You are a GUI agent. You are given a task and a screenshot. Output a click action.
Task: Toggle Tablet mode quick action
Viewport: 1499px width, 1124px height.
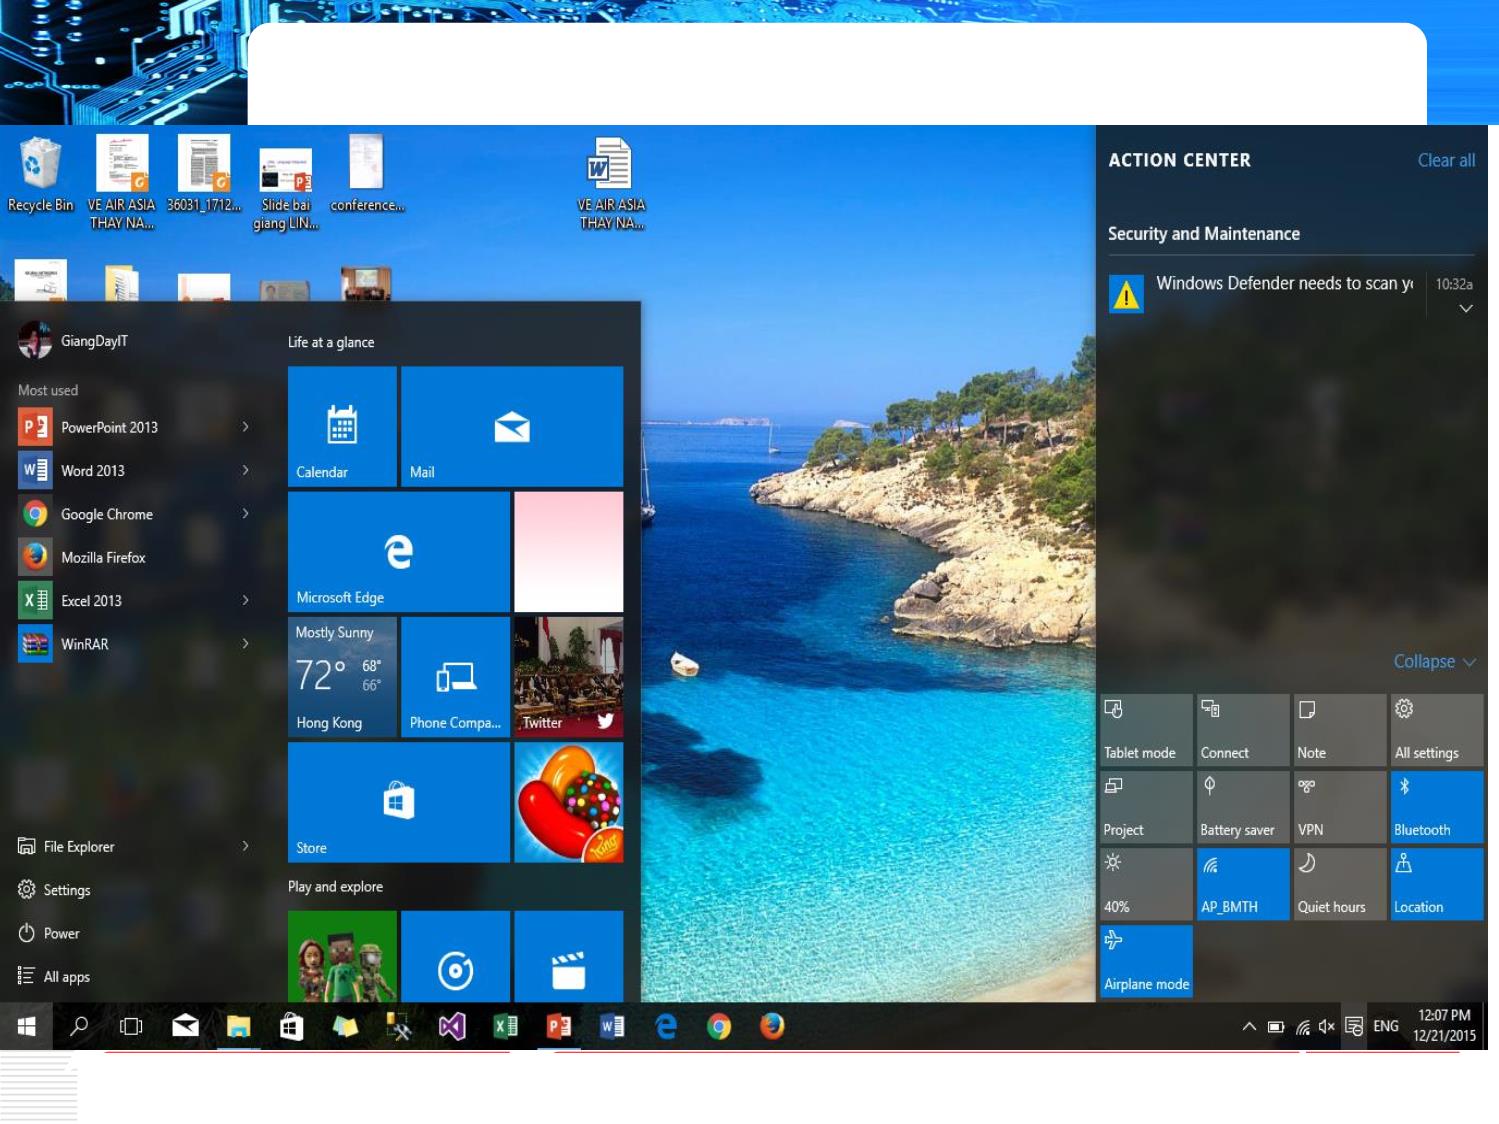pos(1146,730)
